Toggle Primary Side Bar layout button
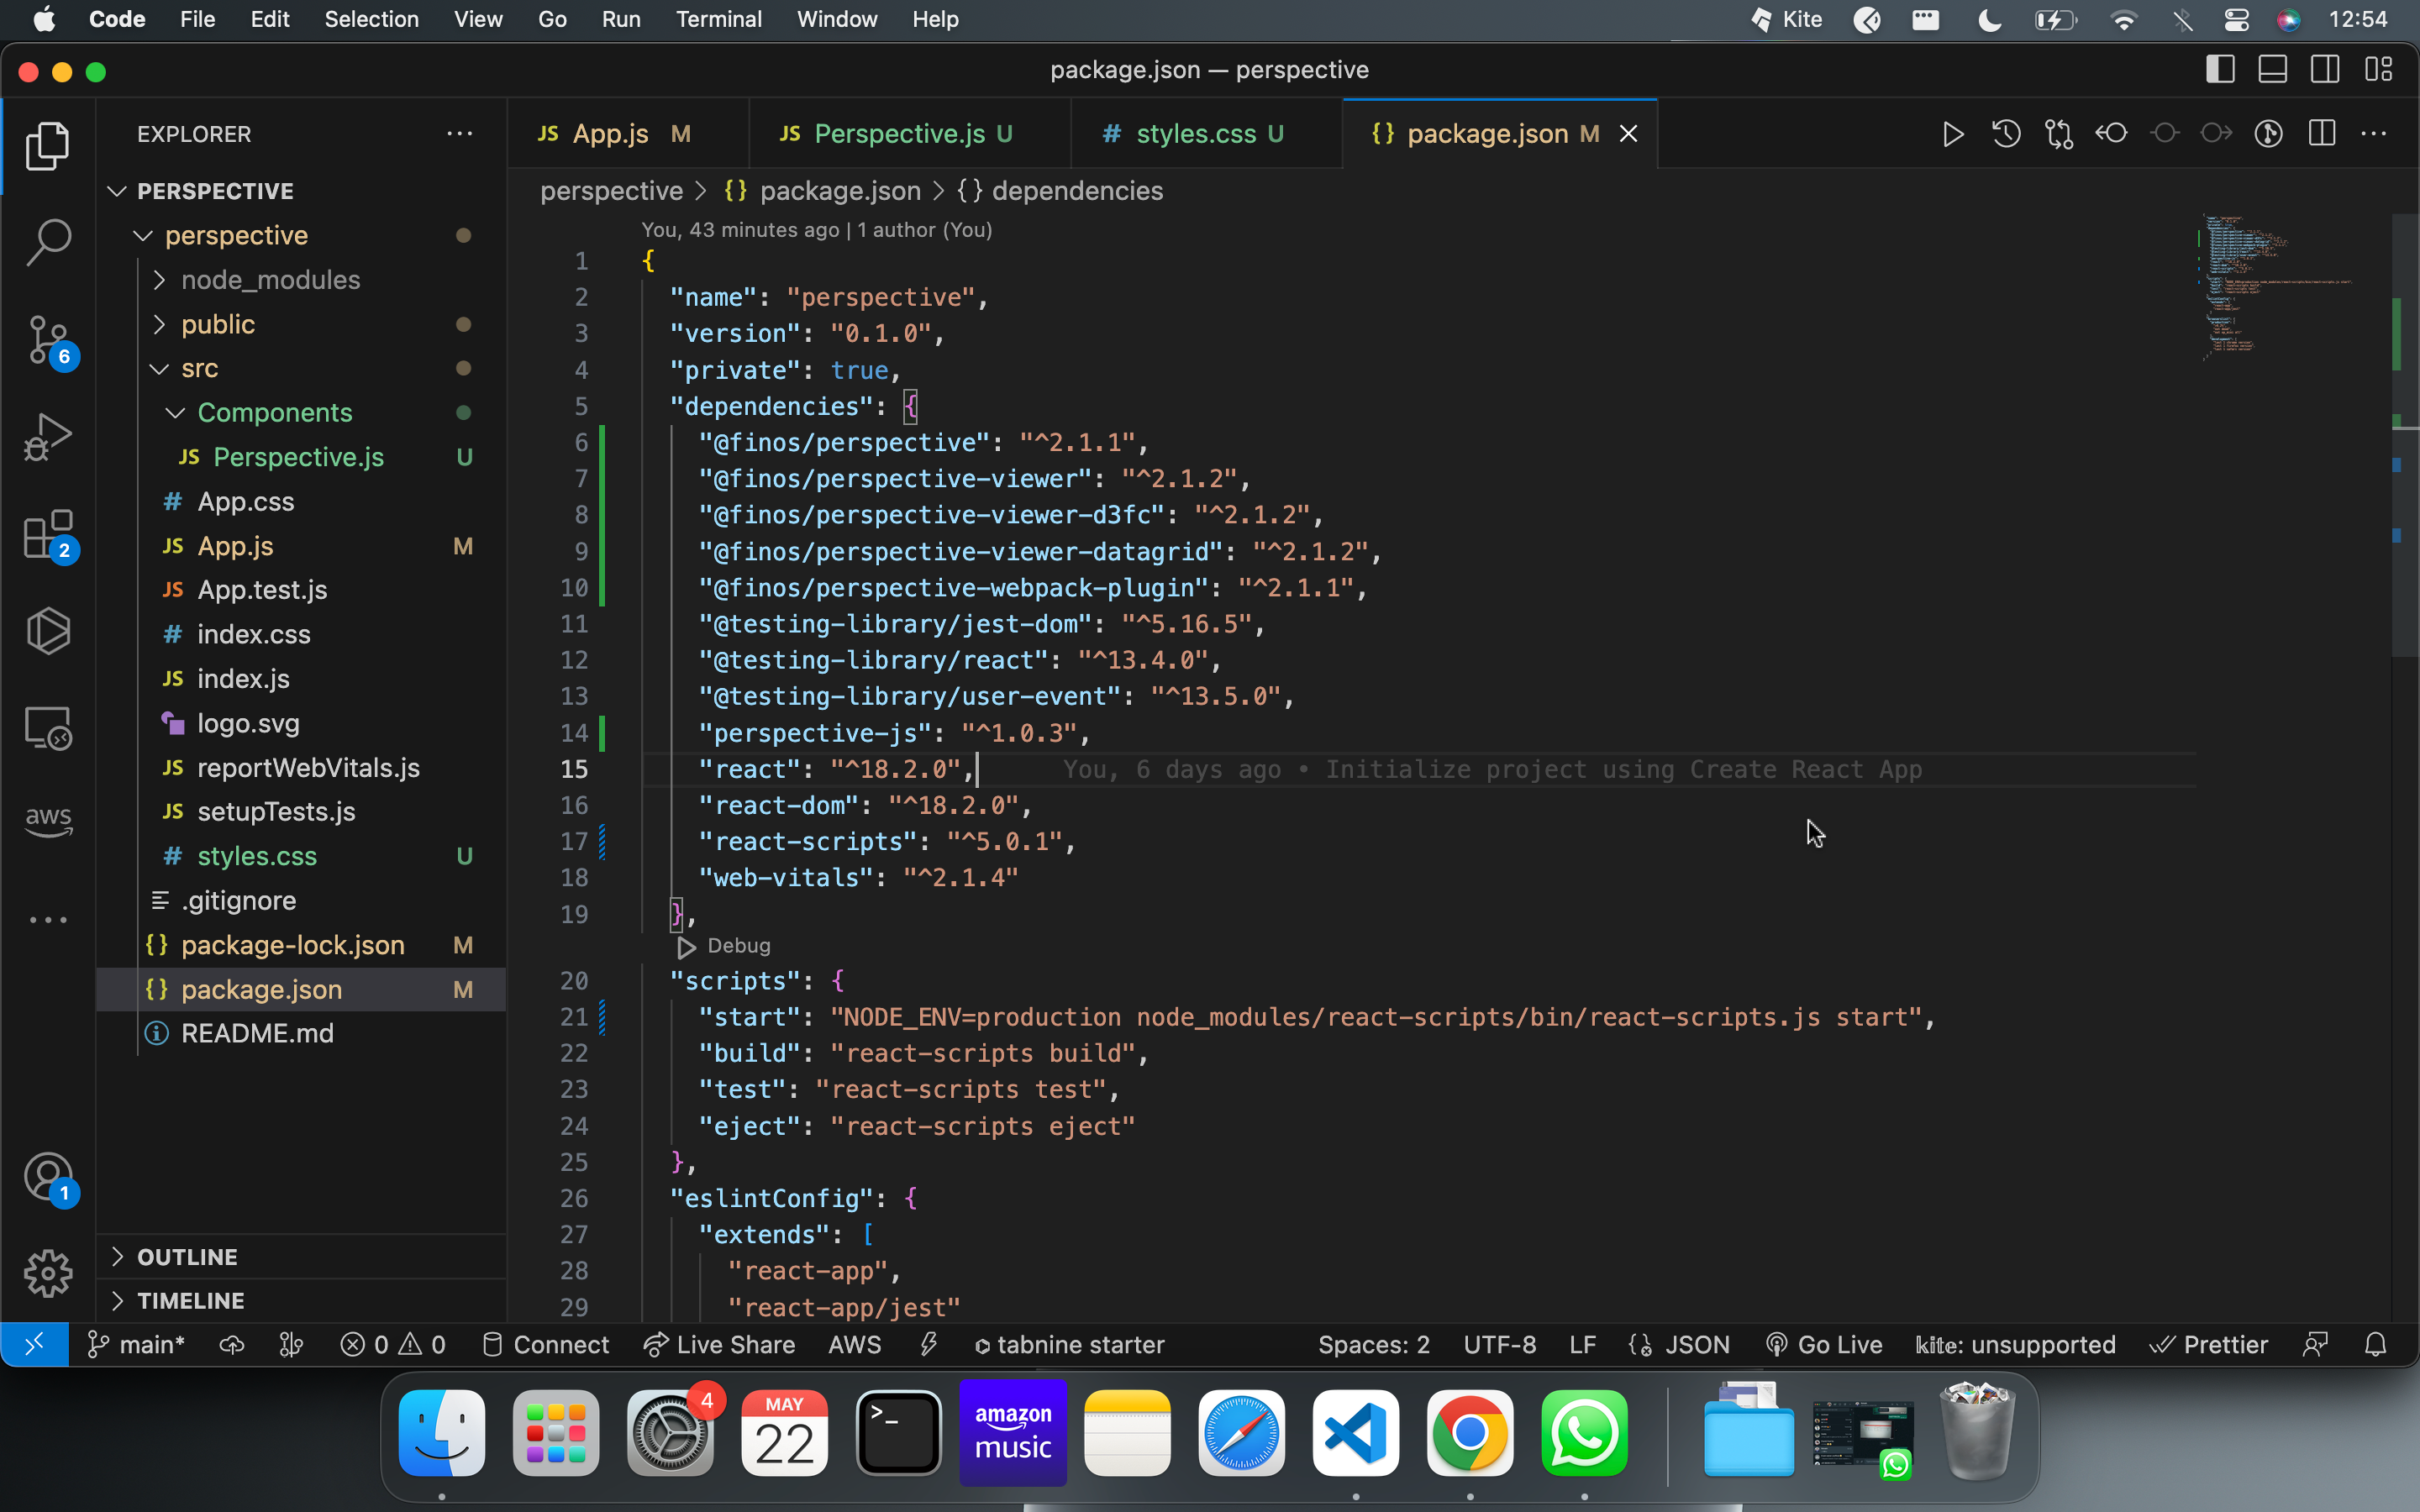The width and height of the screenshot is (2420, 1512). (2220, 70)
